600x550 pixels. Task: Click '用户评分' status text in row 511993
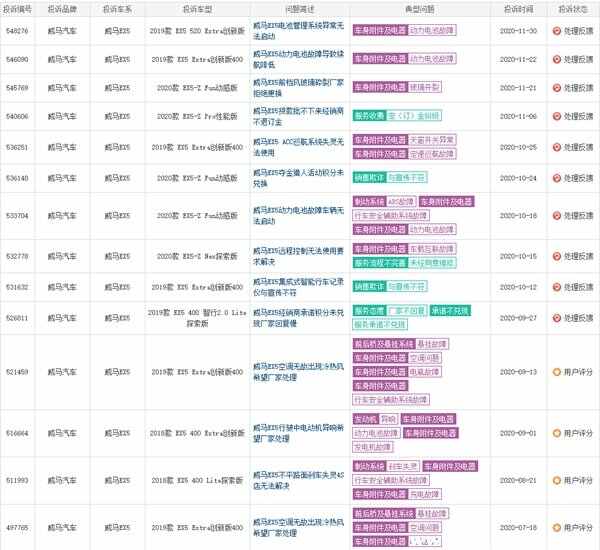578,480
